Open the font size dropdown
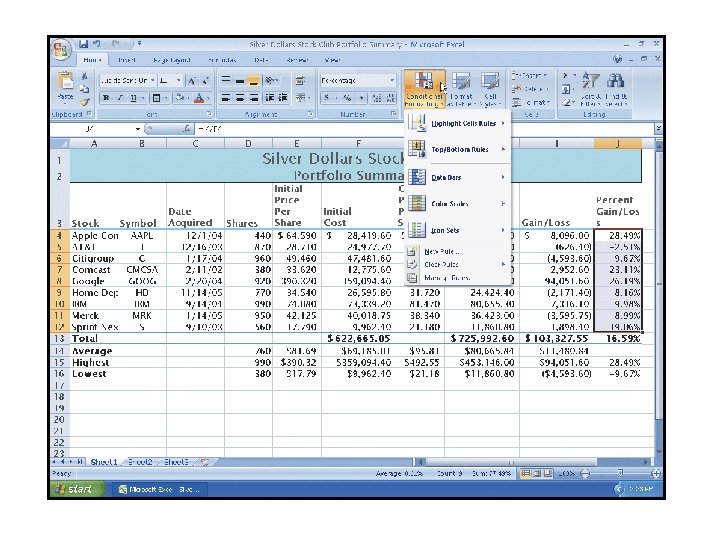 click(179, 81)
